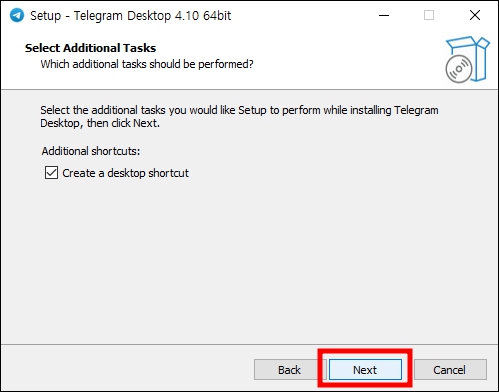Click the maximize button in title bar
The image size is (499, 392).
click(429, 15)
